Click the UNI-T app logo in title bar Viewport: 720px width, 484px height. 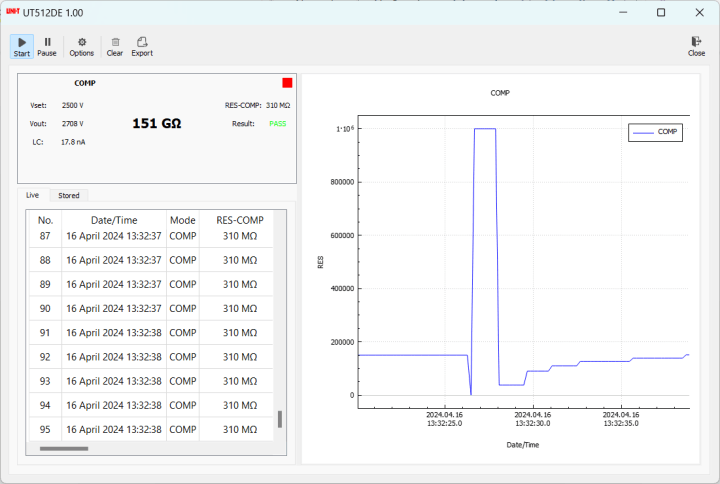12,12
